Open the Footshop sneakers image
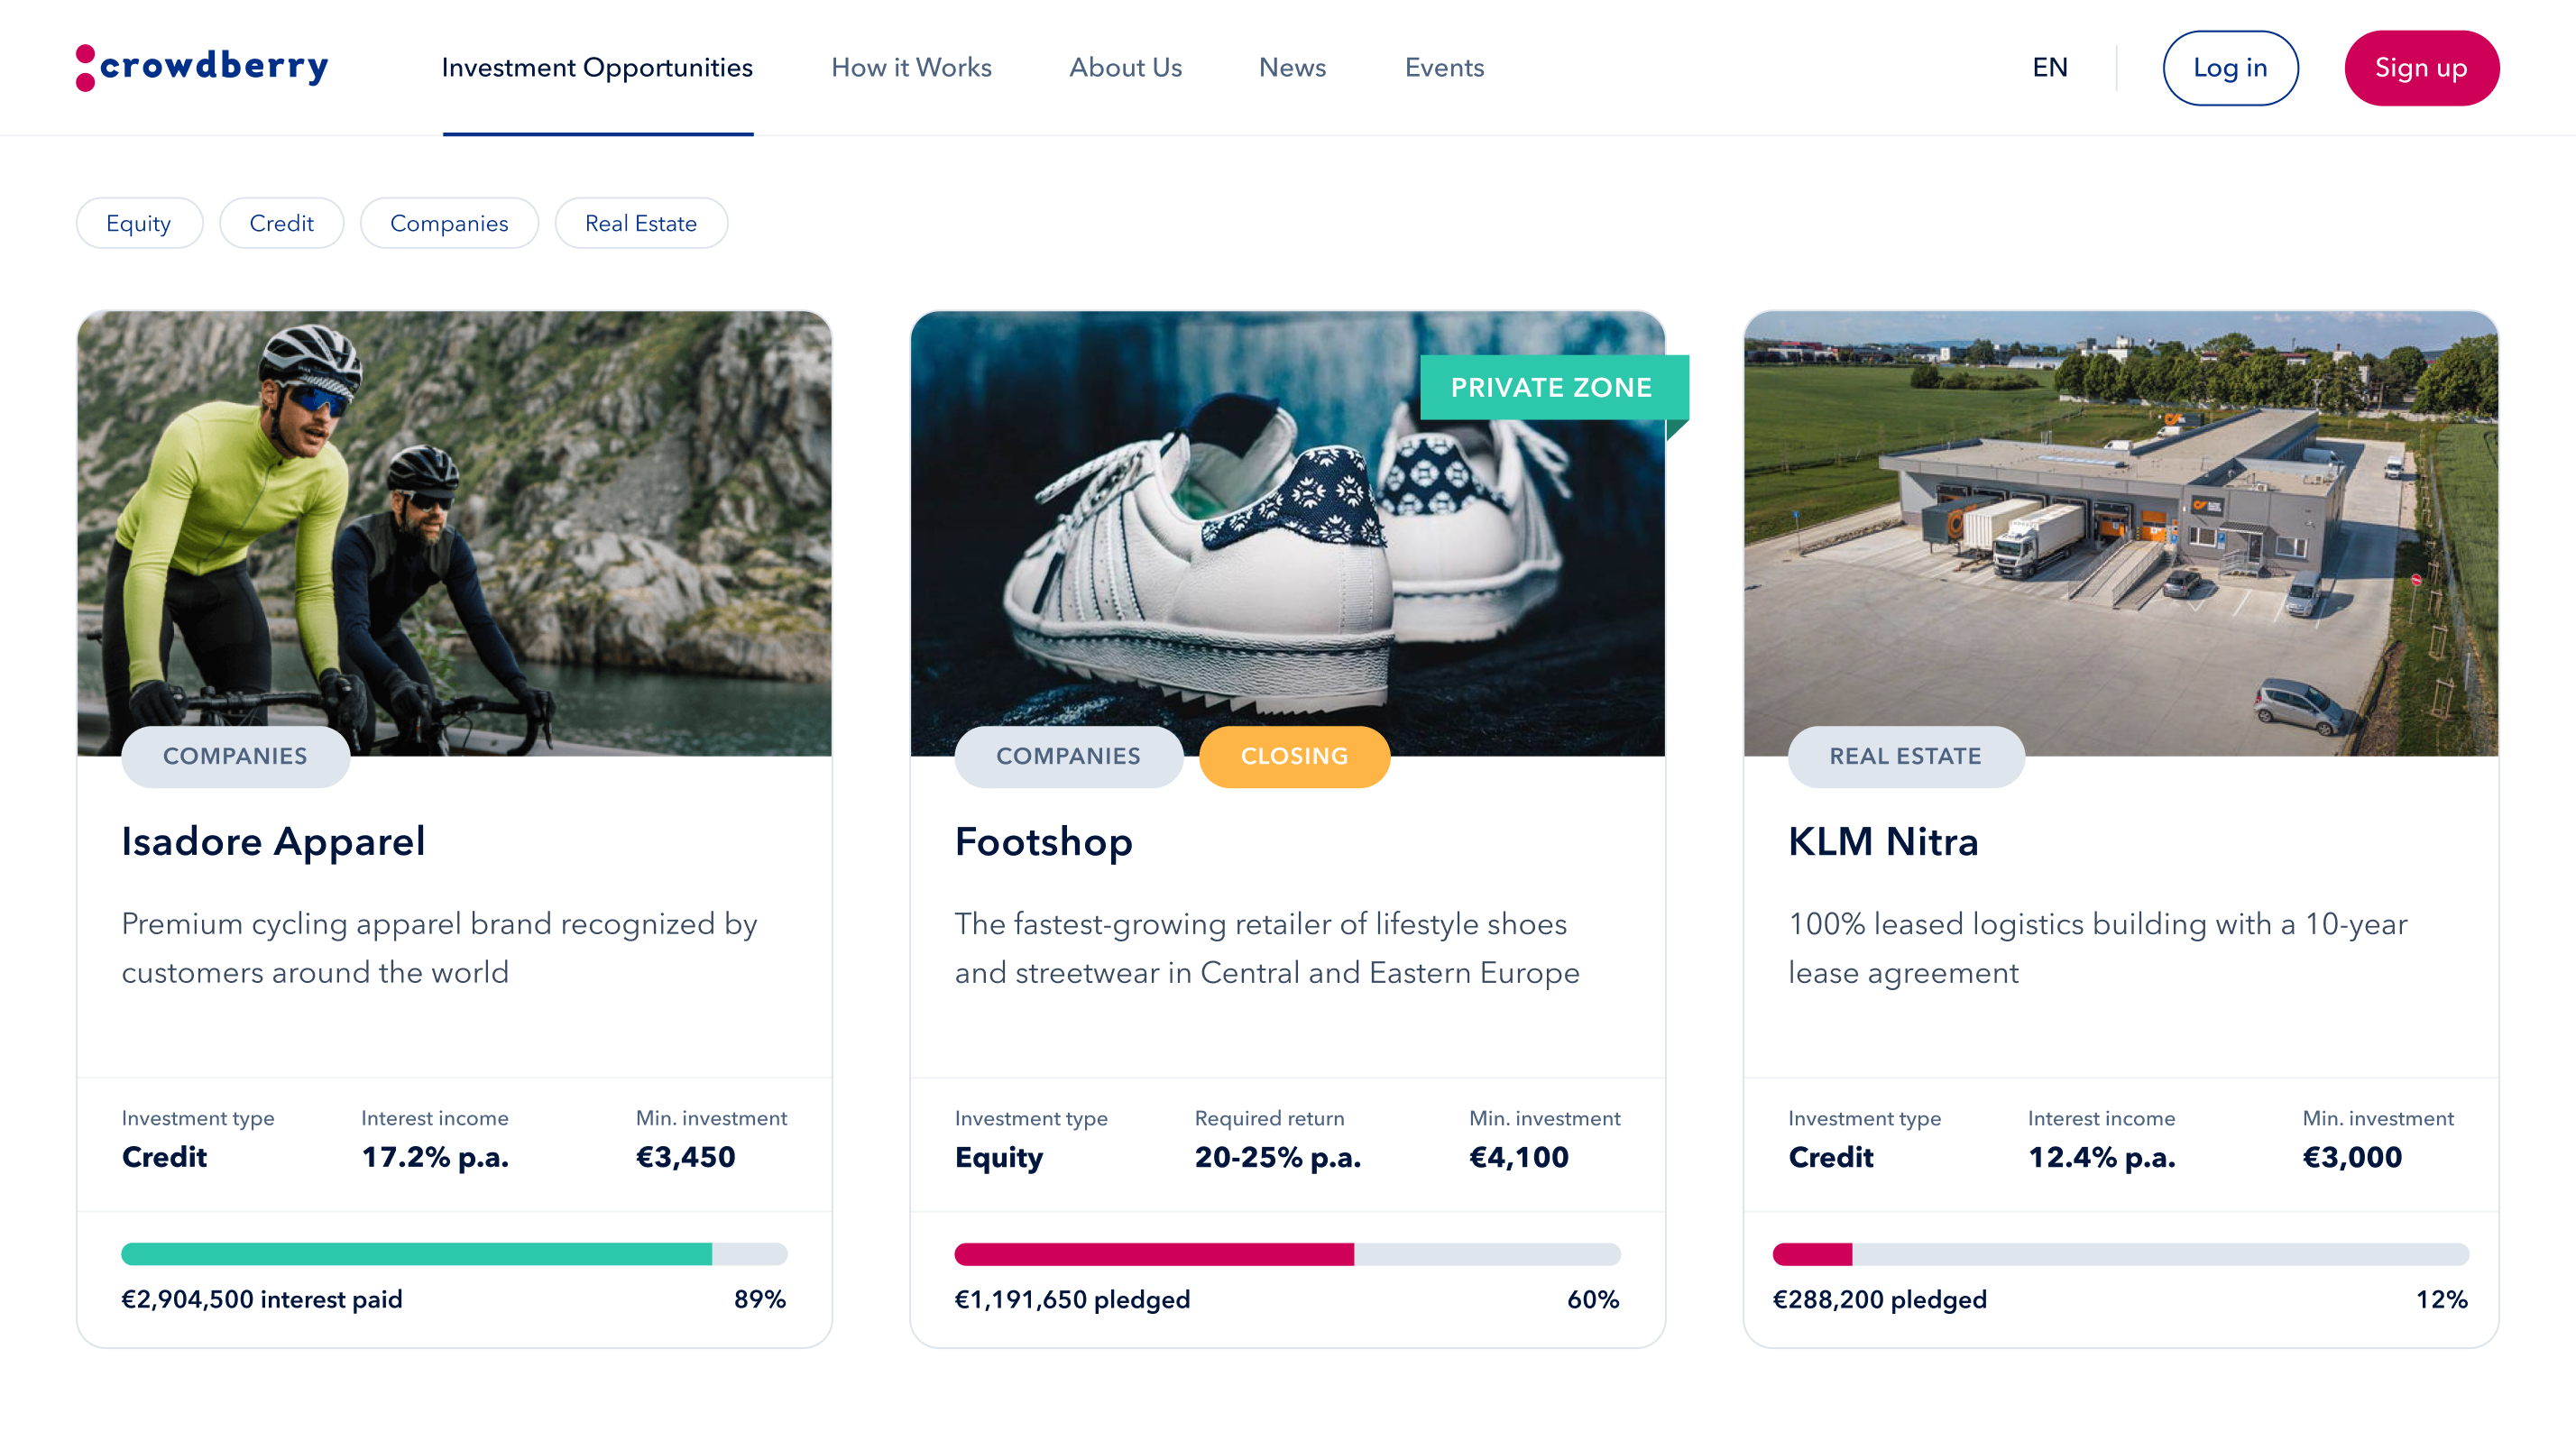The height and width of the screenshot is (1450, 2576). coord(1287,533)
